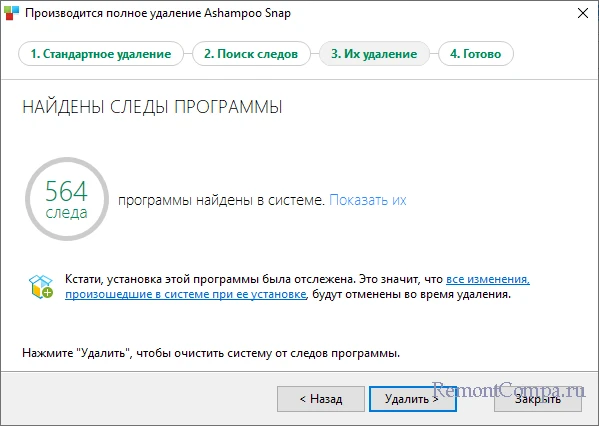The image size is (599, 426).
Task: Click the 'Закрыть' button
Action: tap(538, 399)
